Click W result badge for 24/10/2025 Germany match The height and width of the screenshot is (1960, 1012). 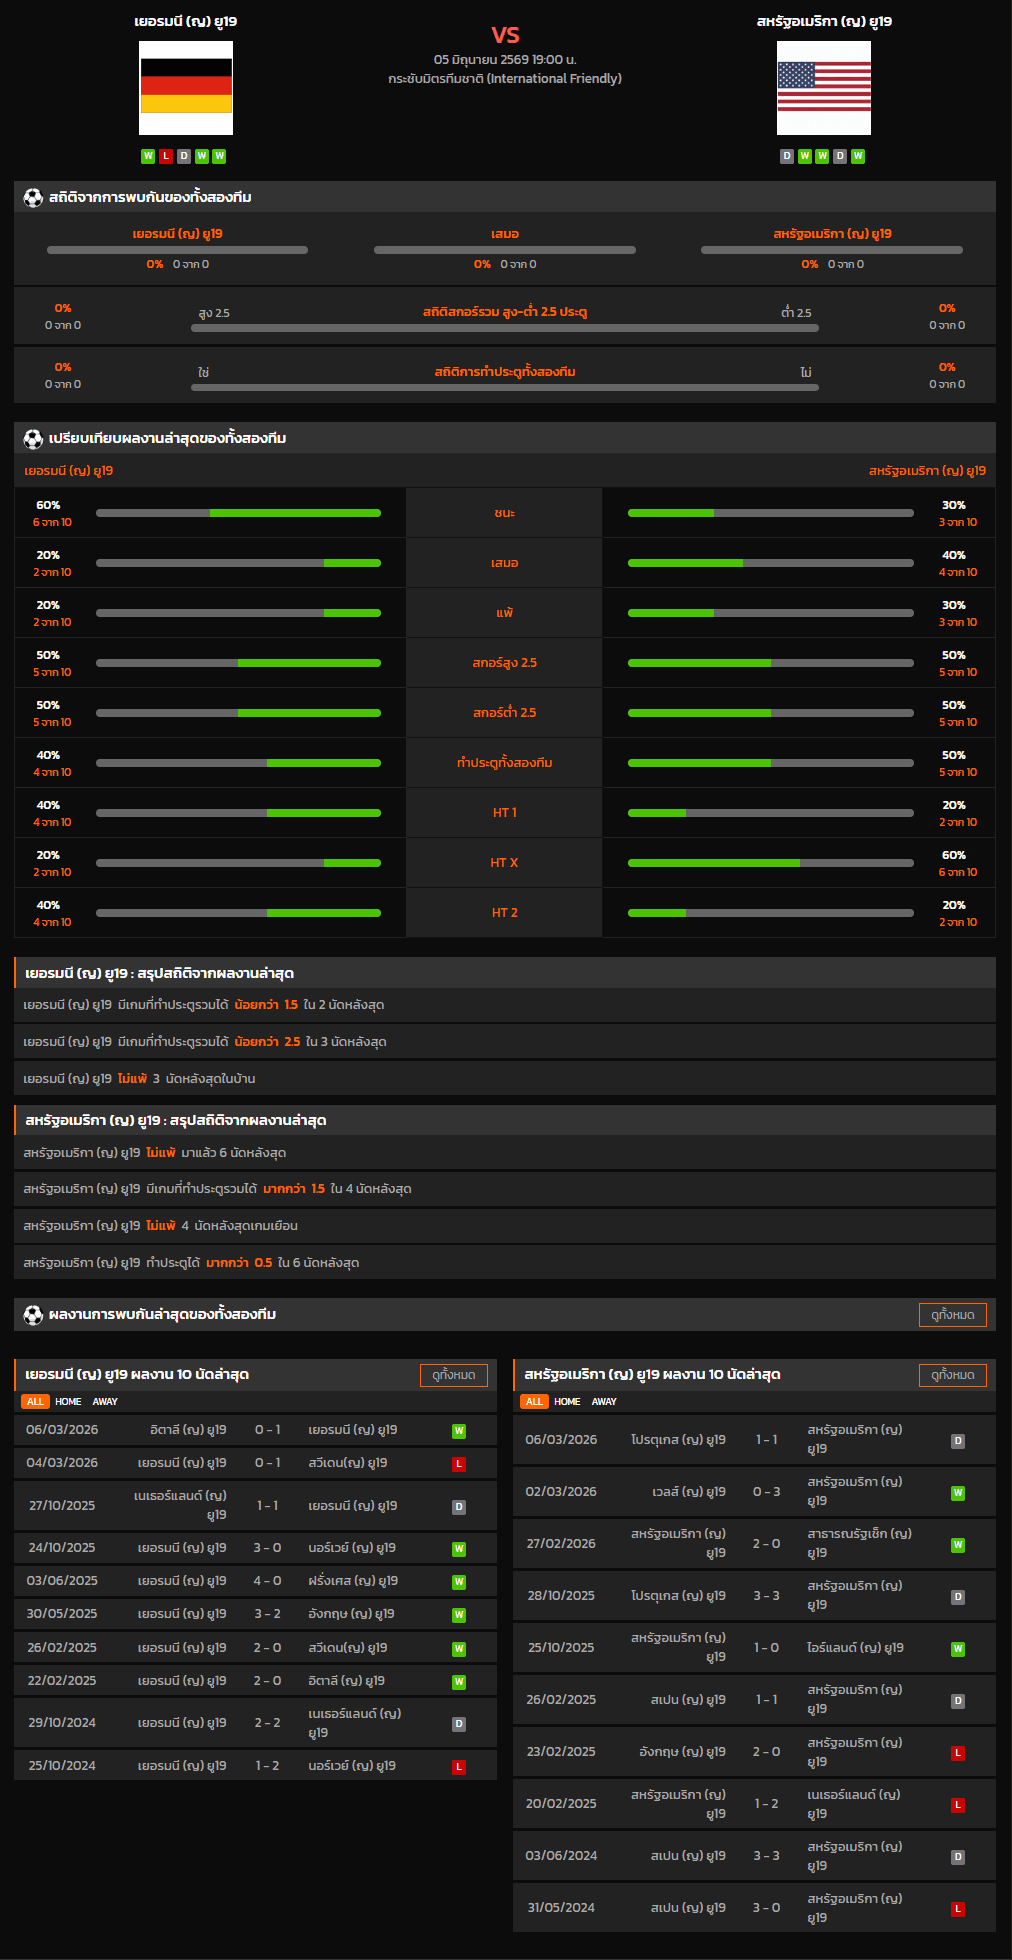[459, 1549]
